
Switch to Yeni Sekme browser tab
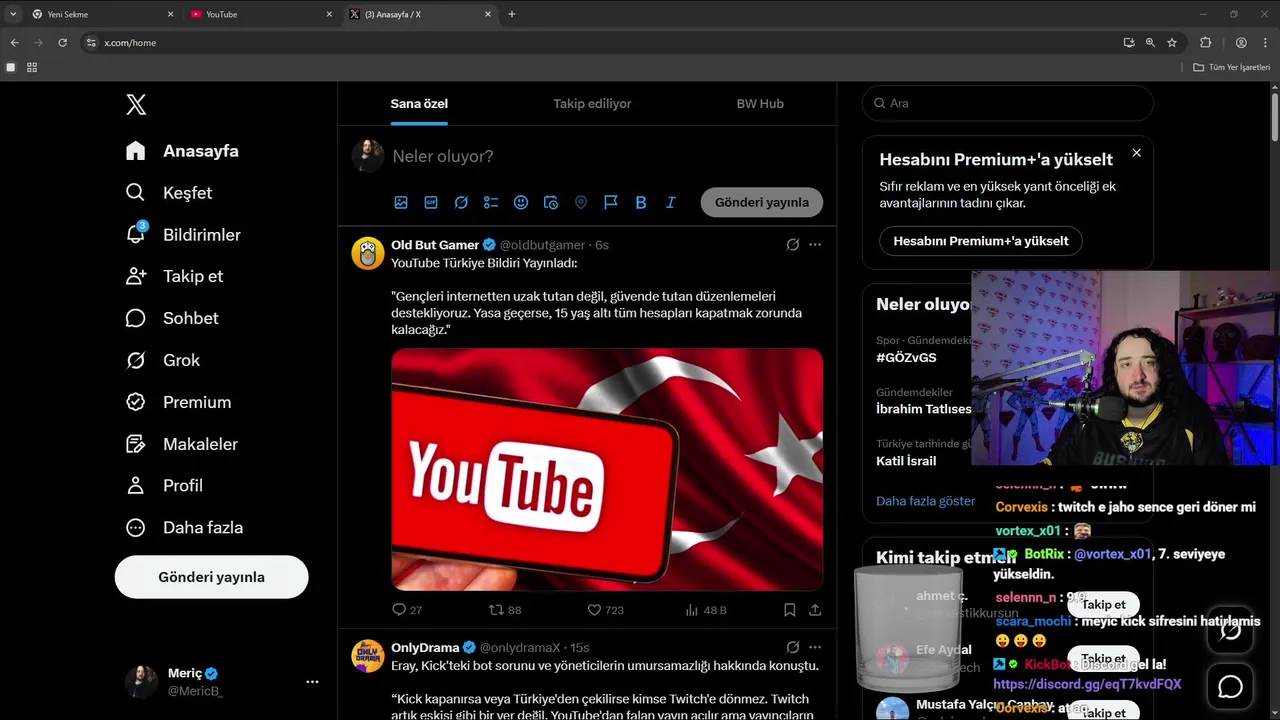tap(102, 14)
